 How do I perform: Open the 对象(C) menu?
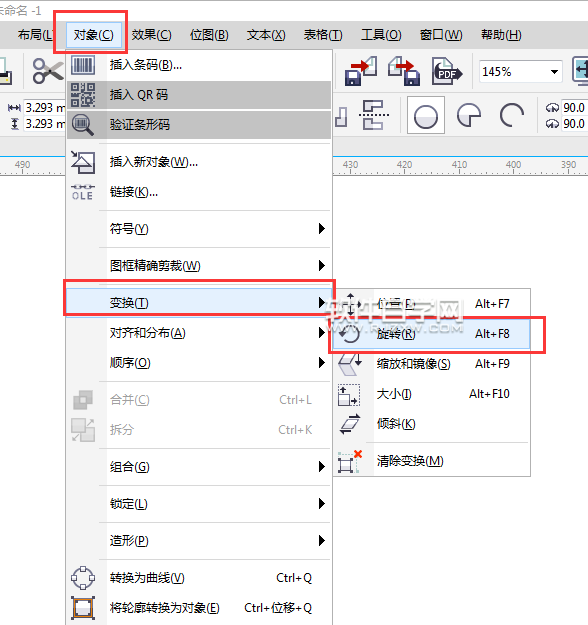pyautogui.click(x=94, y=35)
